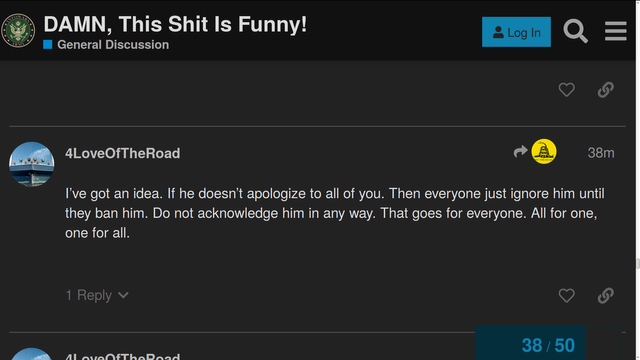Click the 38m post timestamp

[x=601, y=153]
